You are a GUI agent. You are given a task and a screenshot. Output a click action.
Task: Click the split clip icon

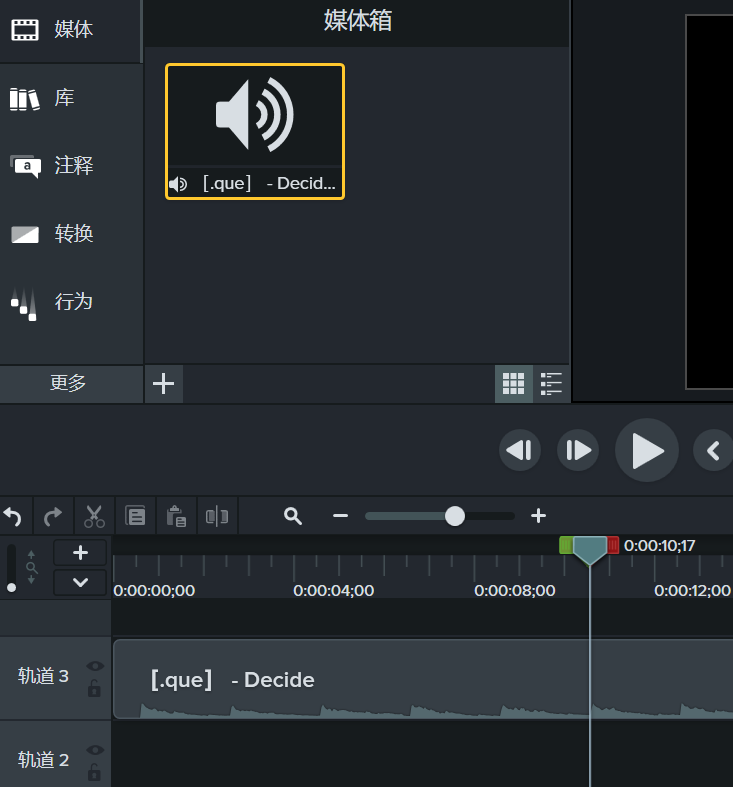[216, 516]
